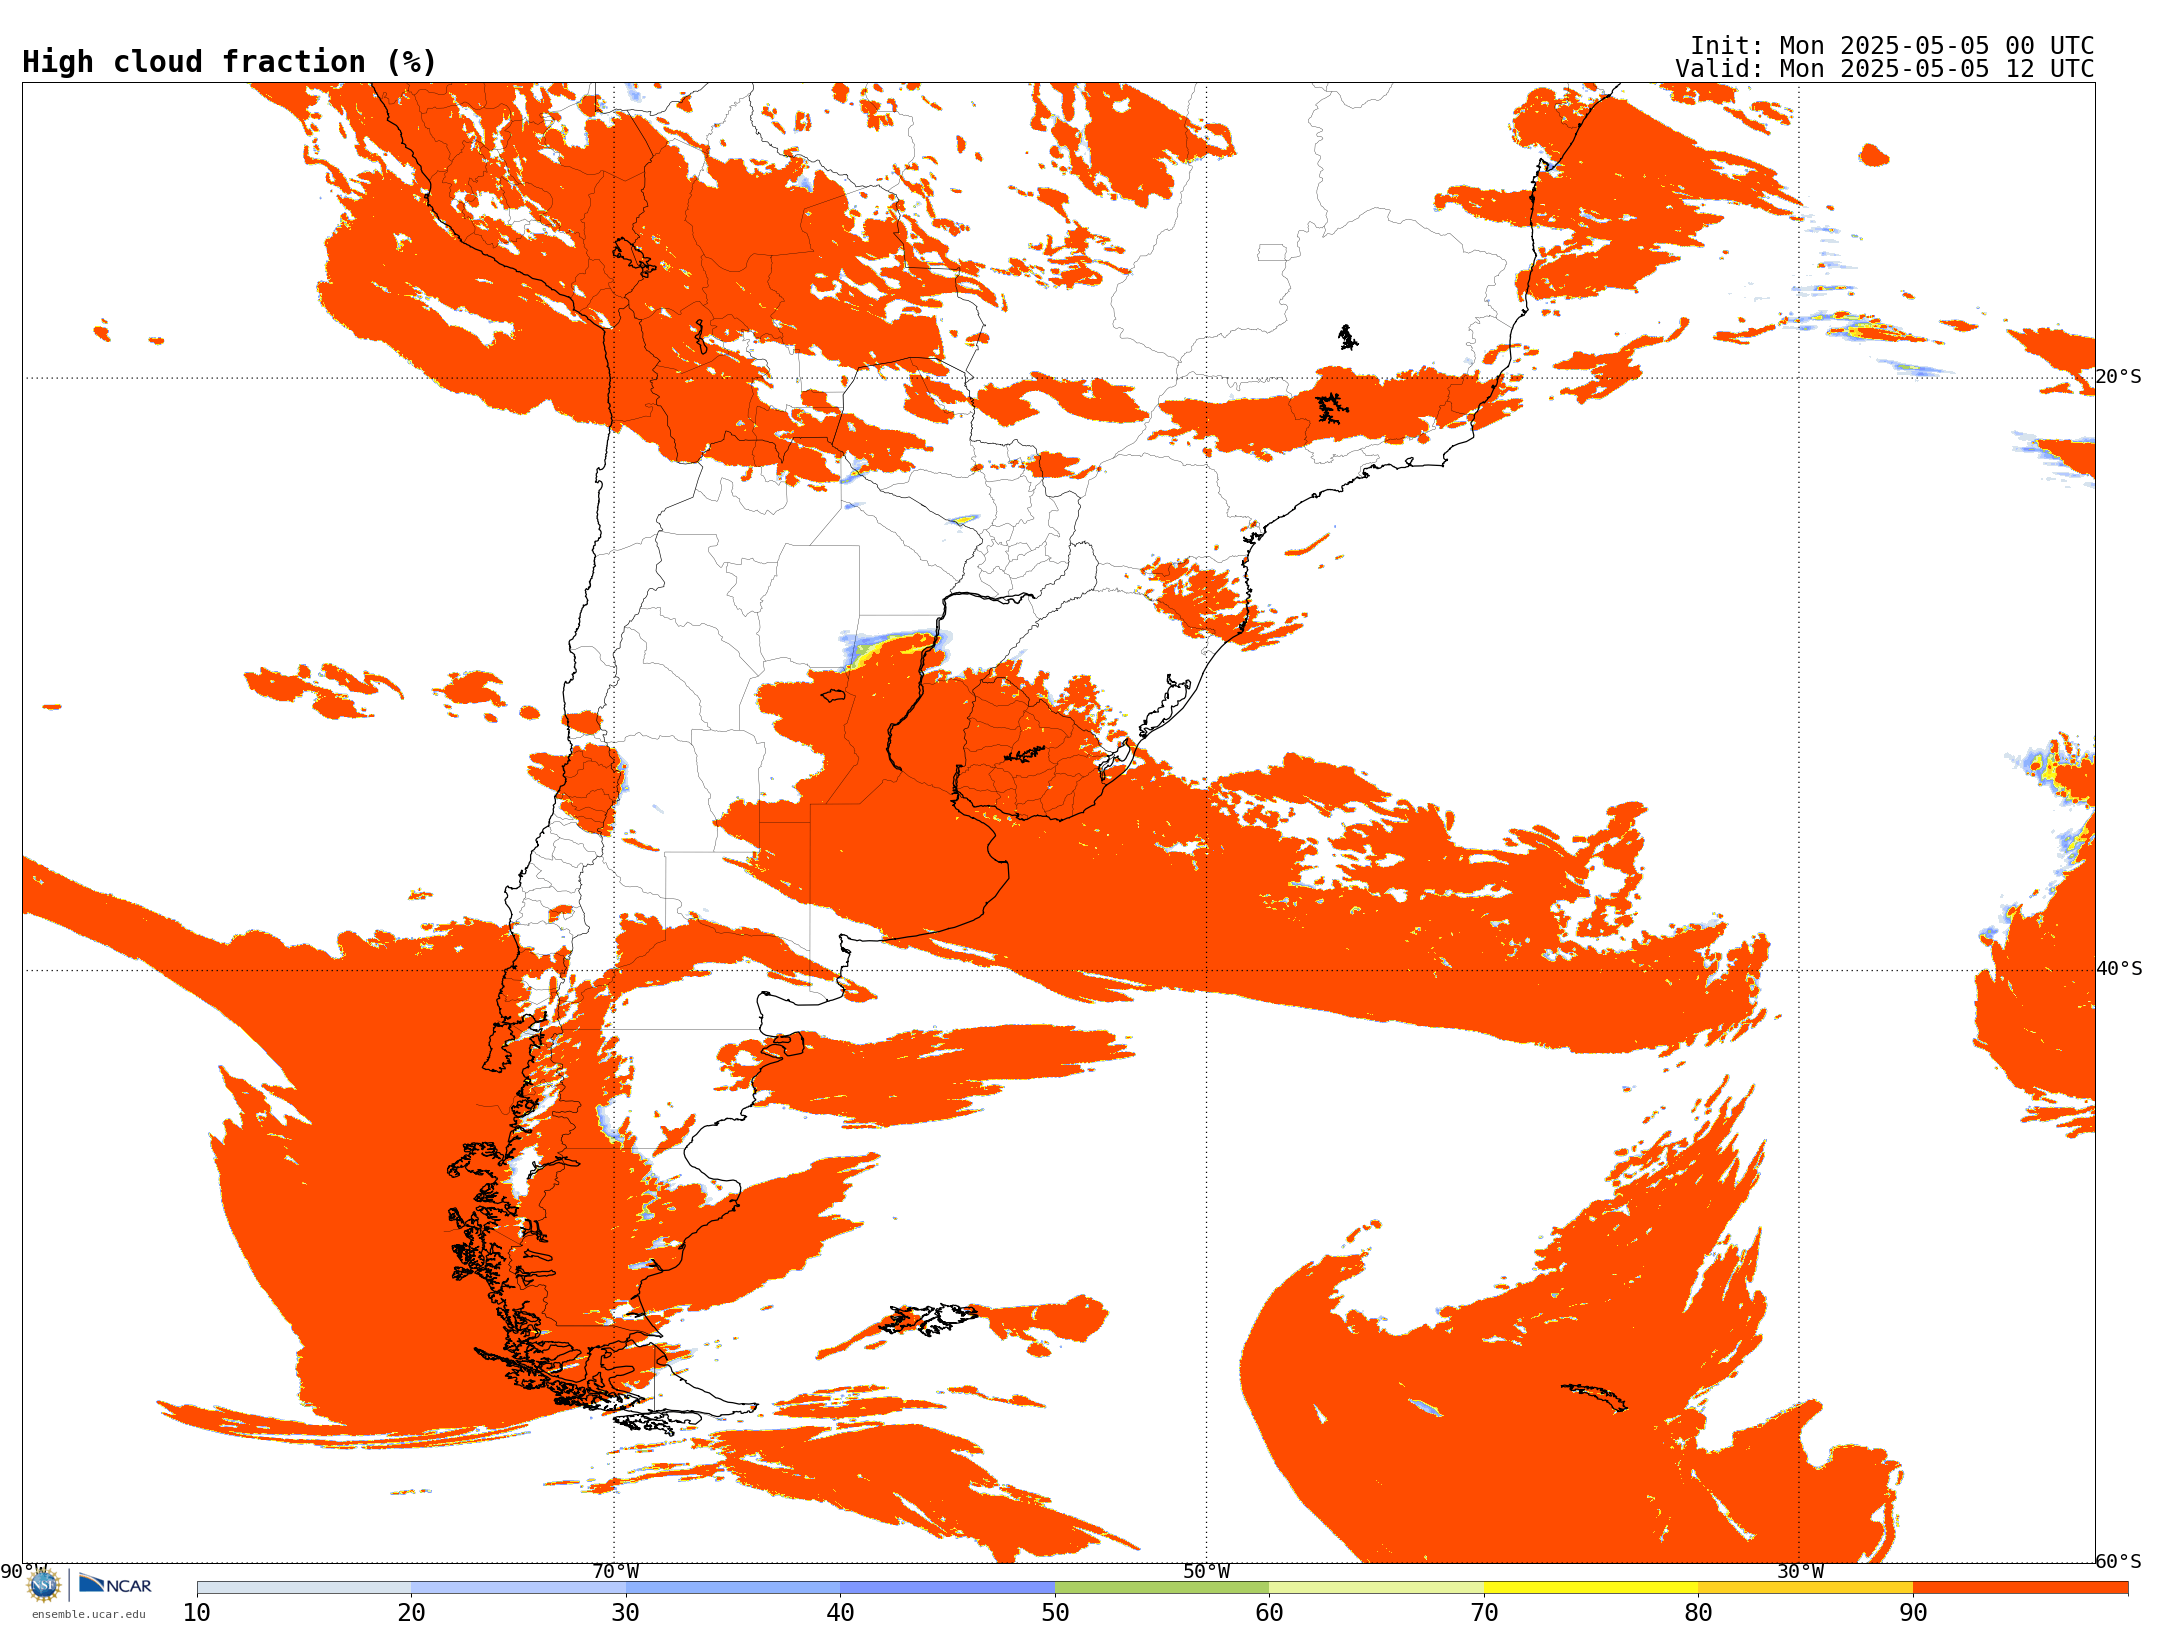Click the 60–70 pale yellow colorbar segment
Viewport: 2160px width, 1626px height.
coord(1376,1588)
